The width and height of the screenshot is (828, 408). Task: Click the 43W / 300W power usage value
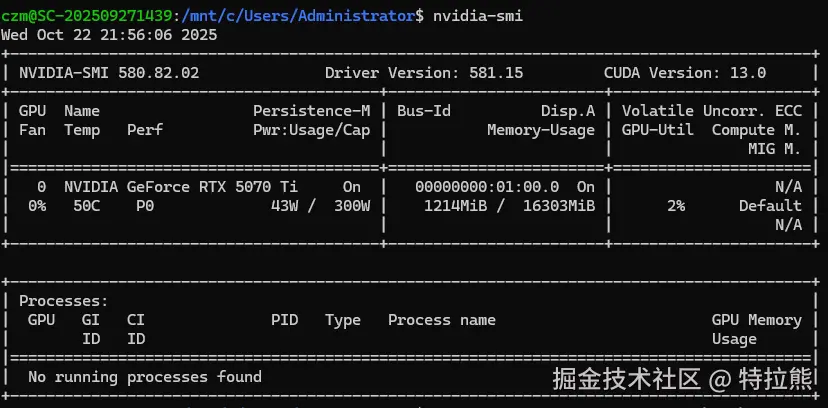coord(320,206)
